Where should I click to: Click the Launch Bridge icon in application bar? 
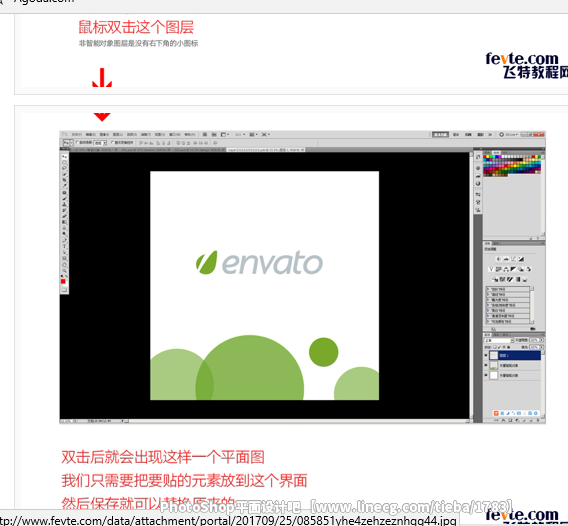(x=205, y=134)
